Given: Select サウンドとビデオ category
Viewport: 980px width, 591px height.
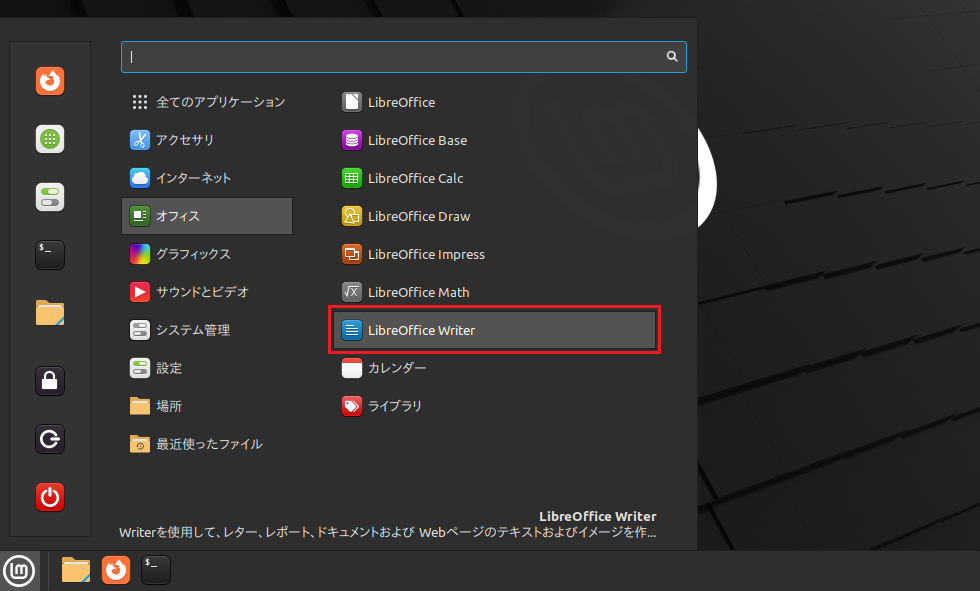Looking at the screenshot, I should click(207, 292).
